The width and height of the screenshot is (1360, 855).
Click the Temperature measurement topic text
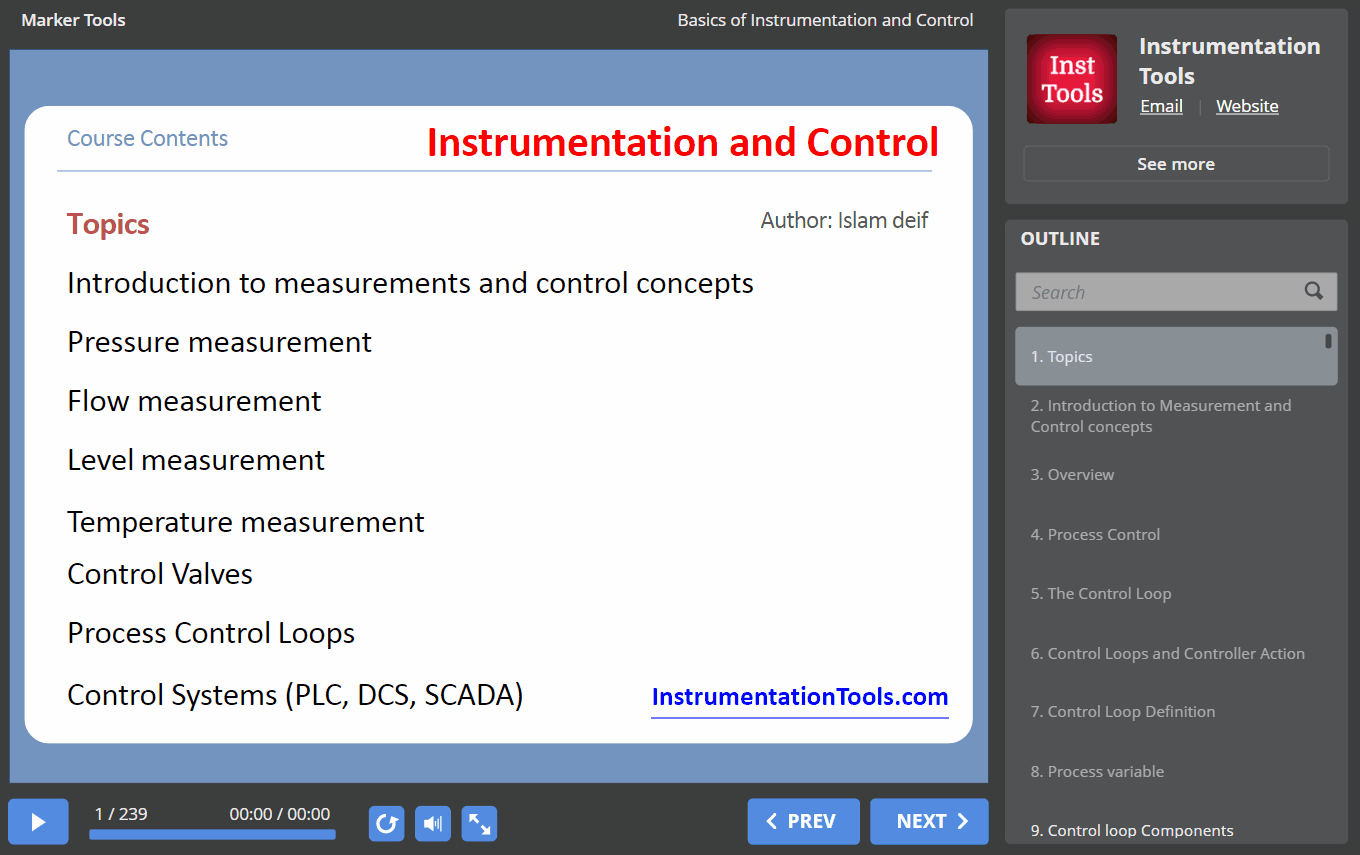click(246, 522)
